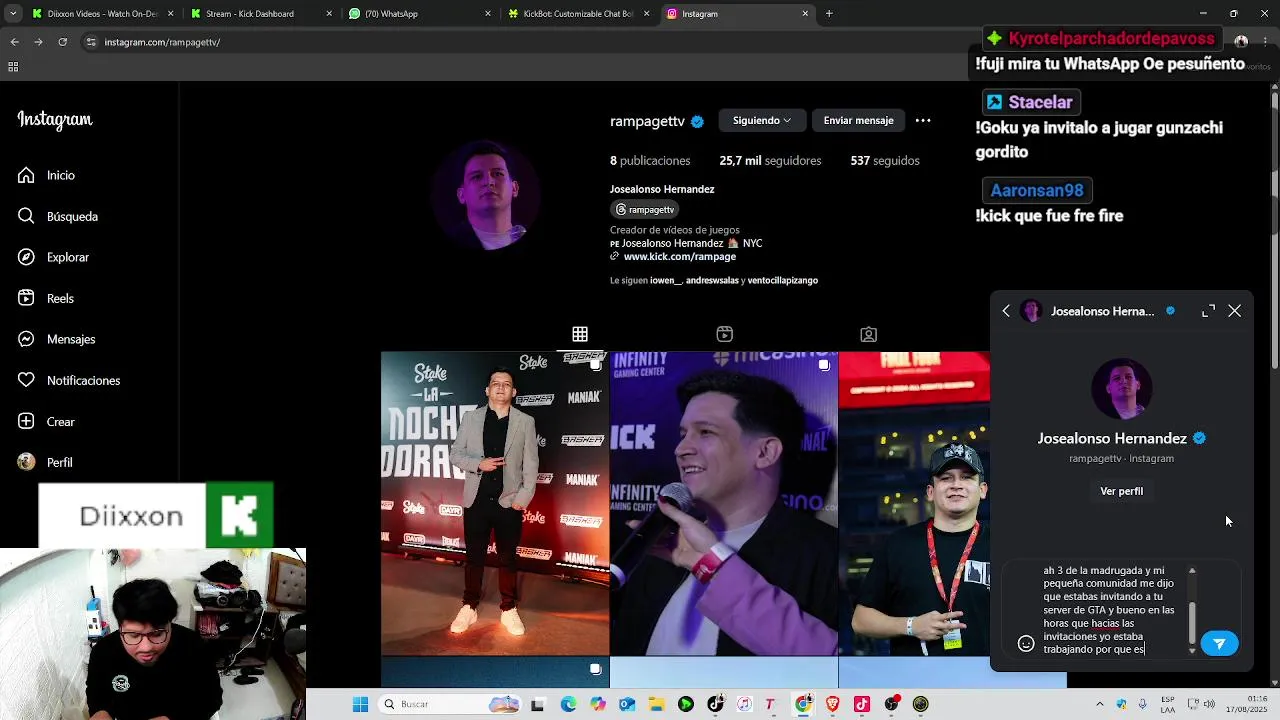The height and width of the screenshot is (720, 1280).
Task: Click ESP LAA language indicator
Action: pyautogui.click(x=1168, y=704)
